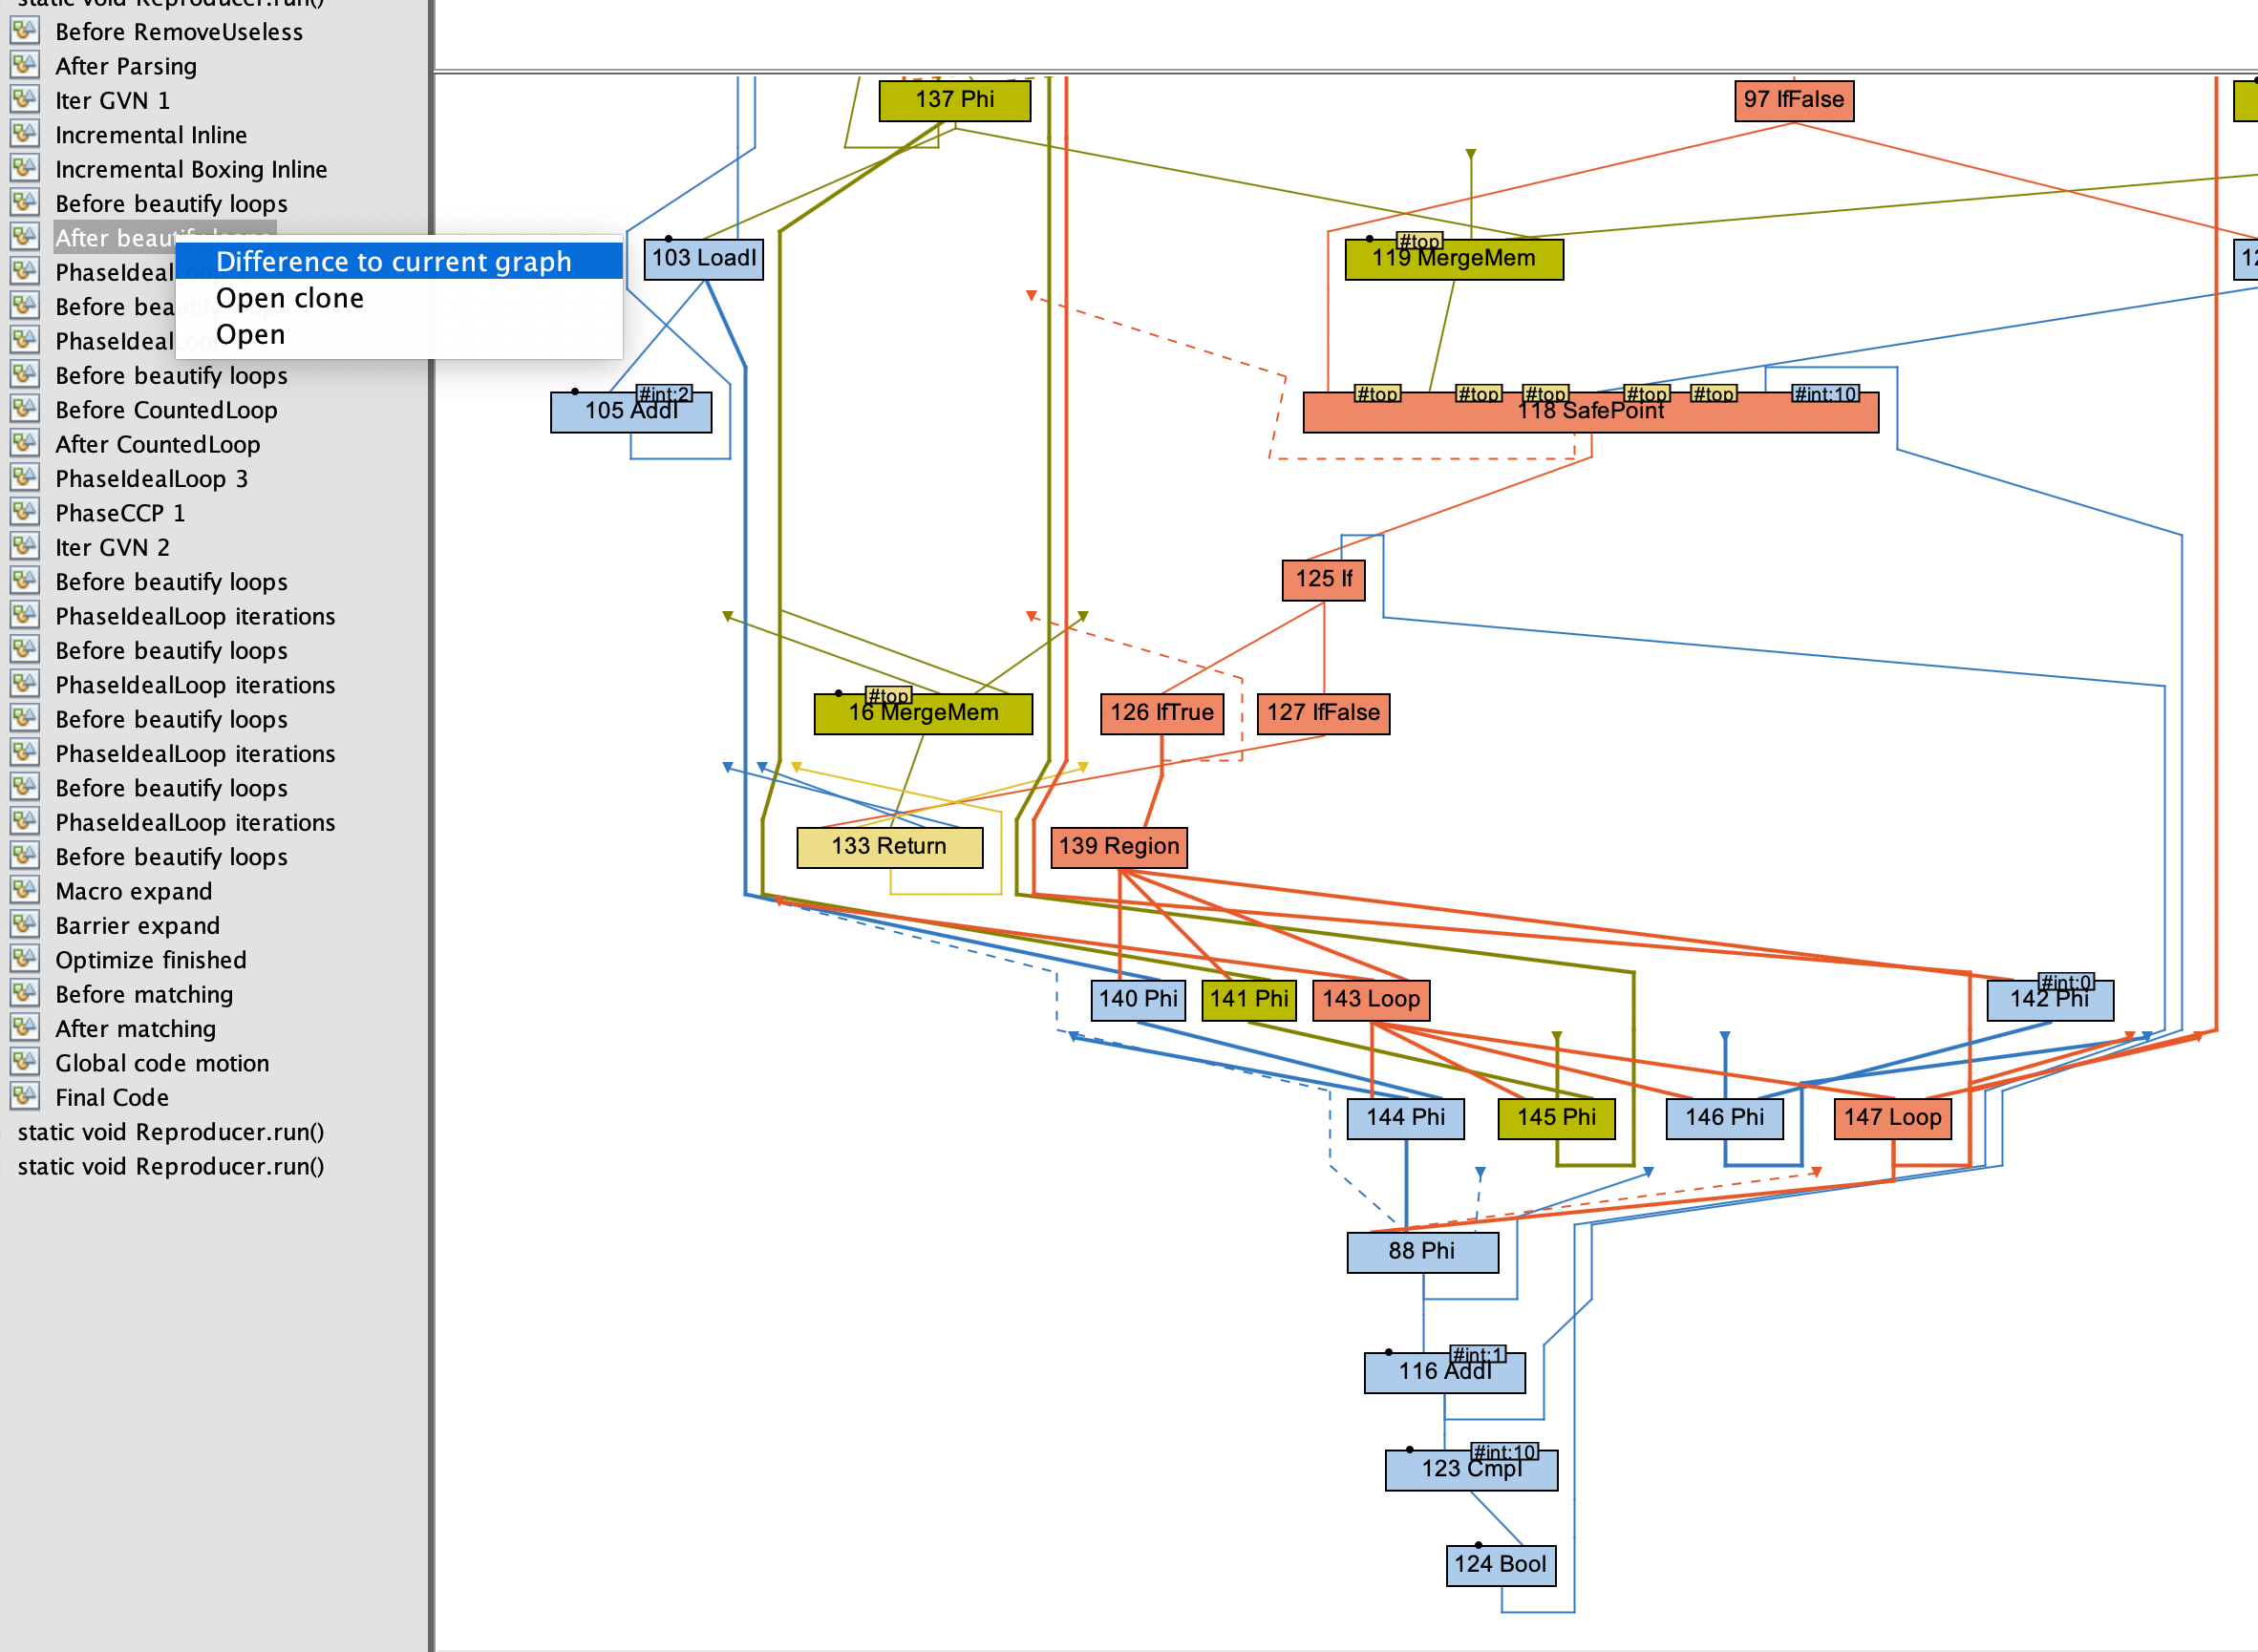
Task: Click graph icon next to Optimize finished
Action: pyautogui.click(x=24, y=959)
